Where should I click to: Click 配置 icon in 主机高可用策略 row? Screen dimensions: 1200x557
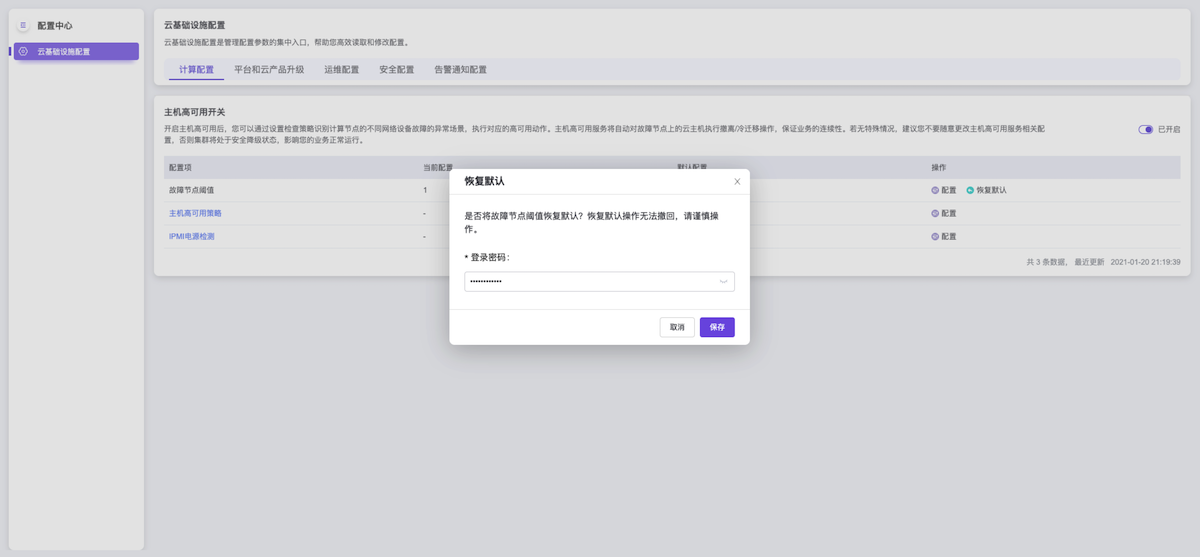pos(936,213)
